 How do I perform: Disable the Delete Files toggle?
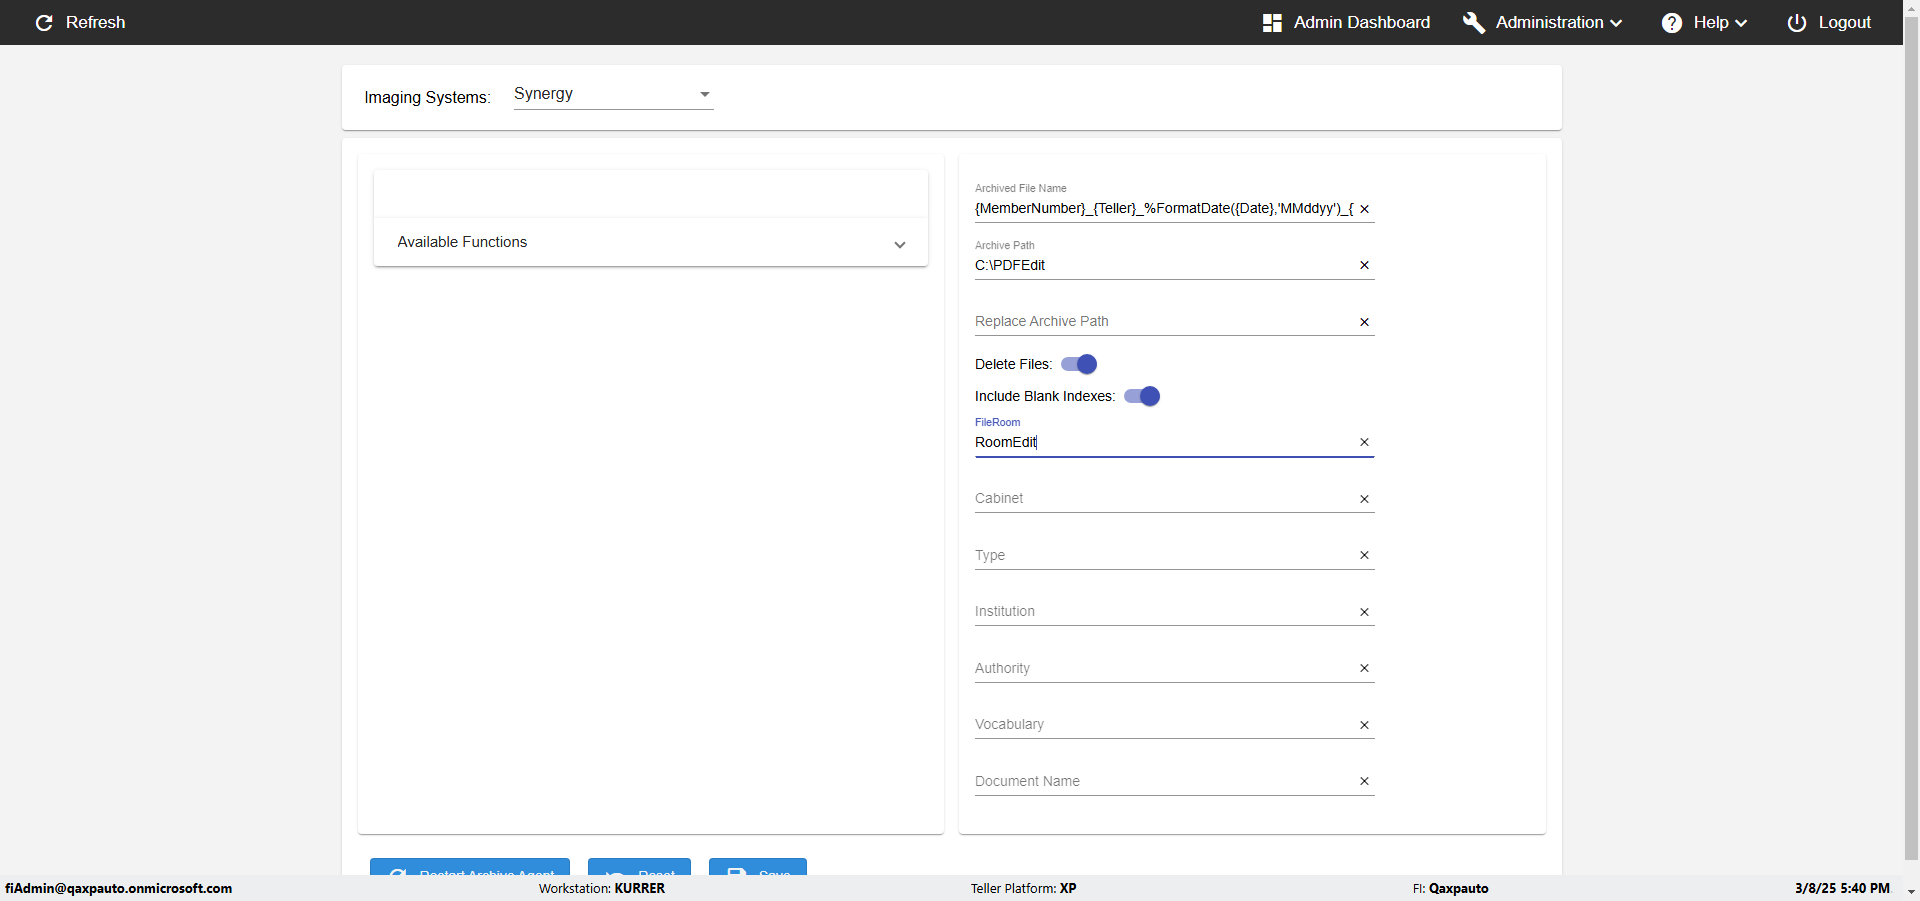(1079, 364)
